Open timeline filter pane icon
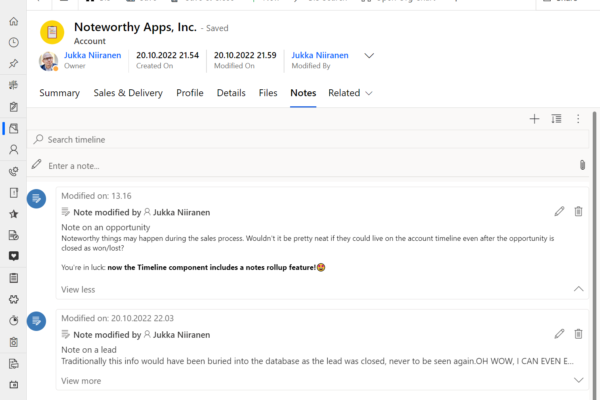This screenshot has height=400, width=600. point(556,119)
